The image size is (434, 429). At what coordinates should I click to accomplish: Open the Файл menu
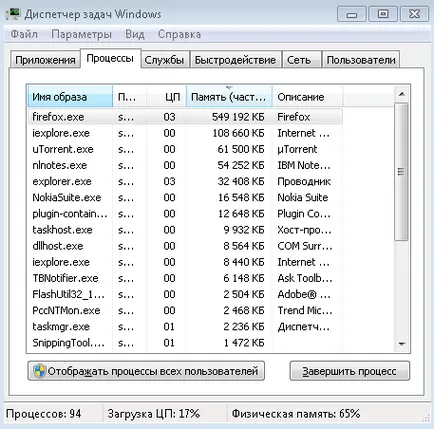pos(24,34)
